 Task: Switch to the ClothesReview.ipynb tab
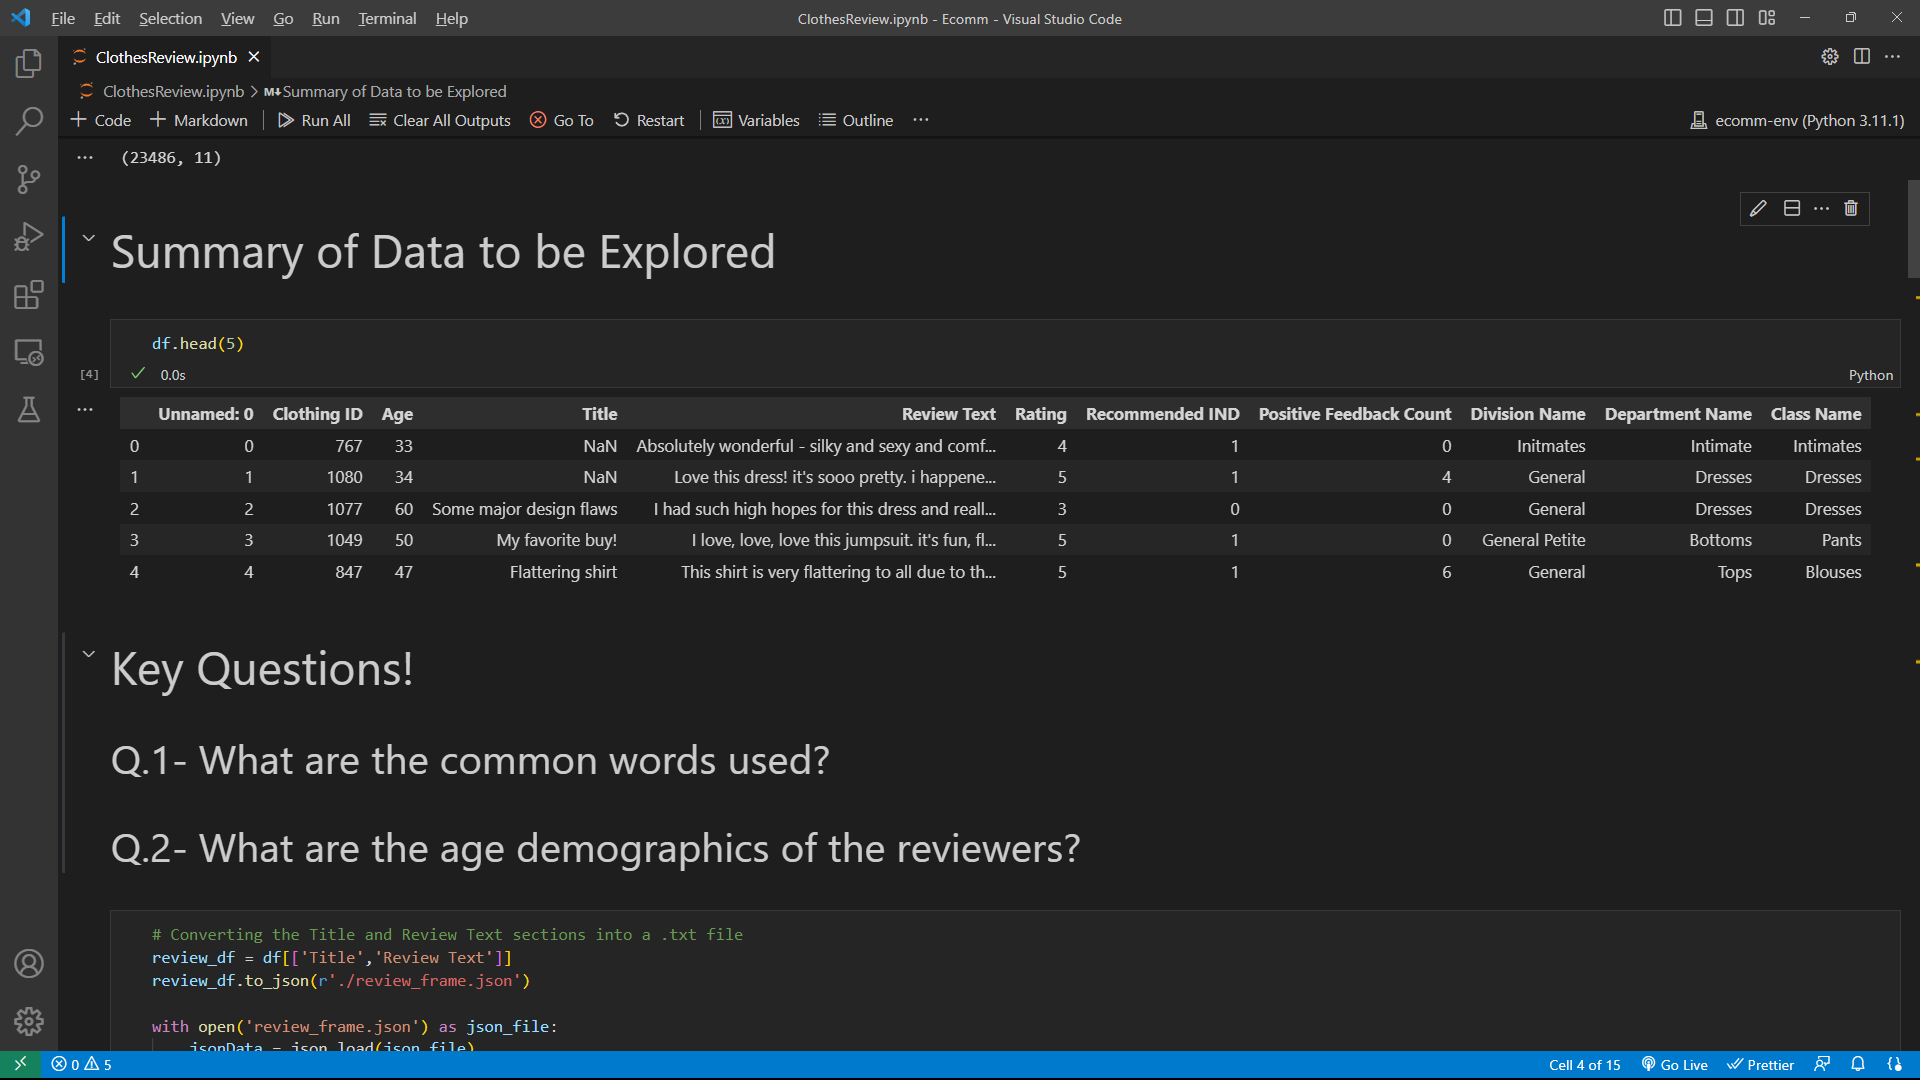(166, 57)
